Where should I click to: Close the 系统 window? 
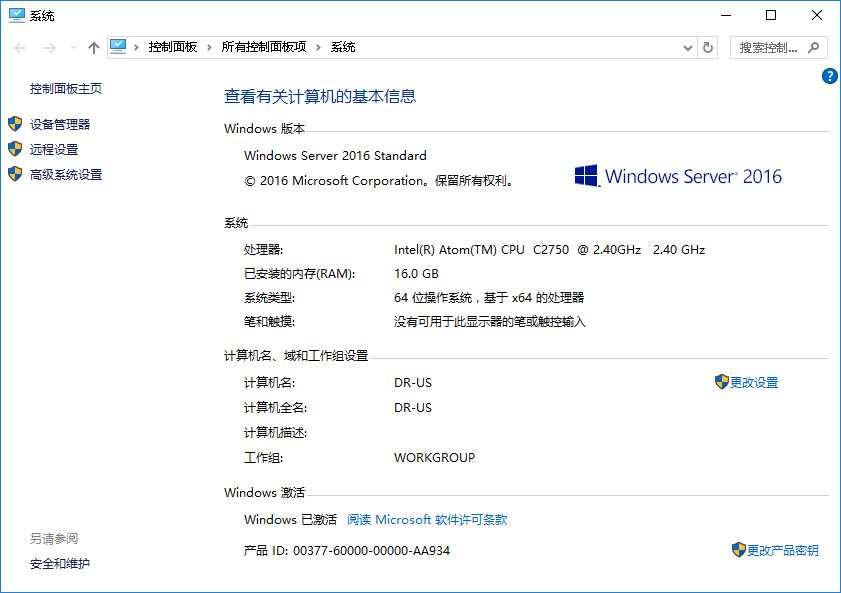pyautogui.click(x=817, y=15)
